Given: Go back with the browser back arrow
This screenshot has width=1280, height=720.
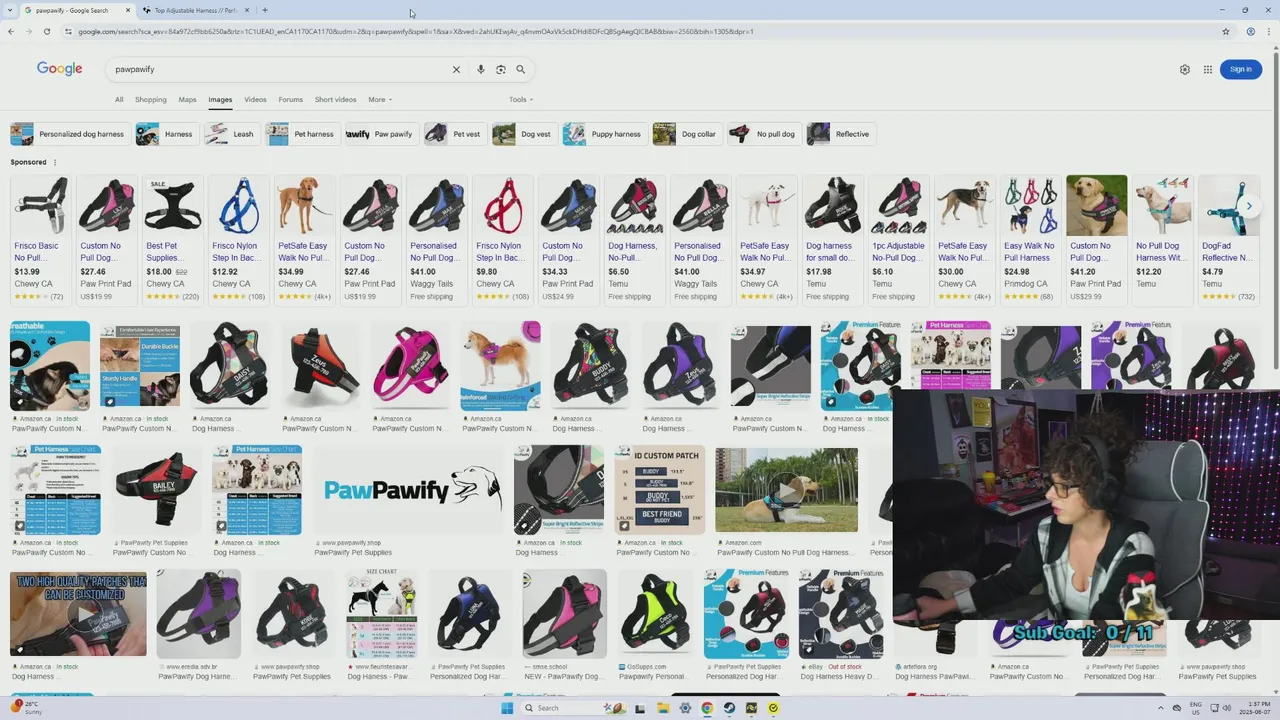Looking at the screenshot, I should (10, 31).
